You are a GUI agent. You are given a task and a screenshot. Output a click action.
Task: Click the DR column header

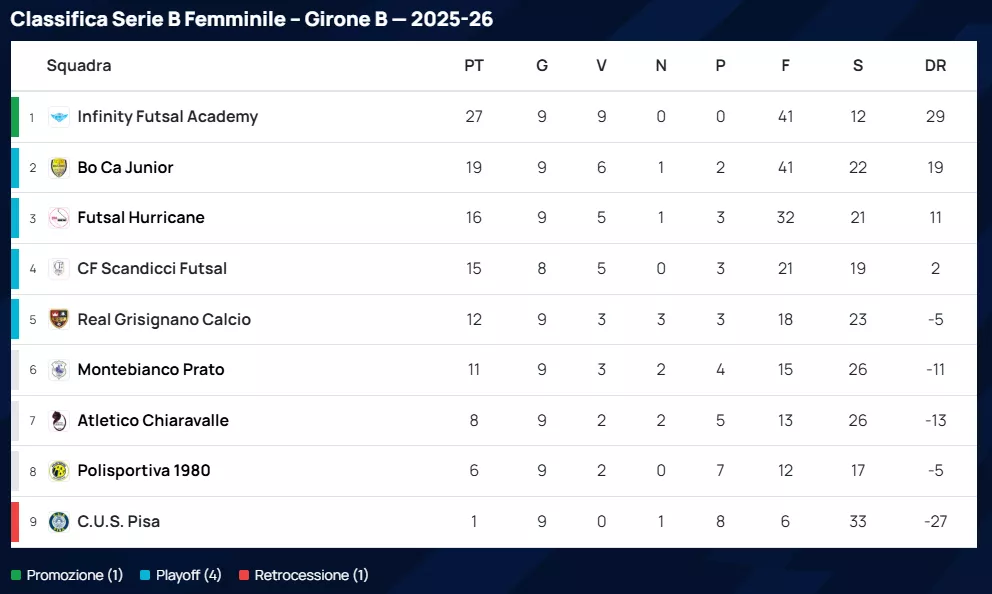(x=935, y=66)
